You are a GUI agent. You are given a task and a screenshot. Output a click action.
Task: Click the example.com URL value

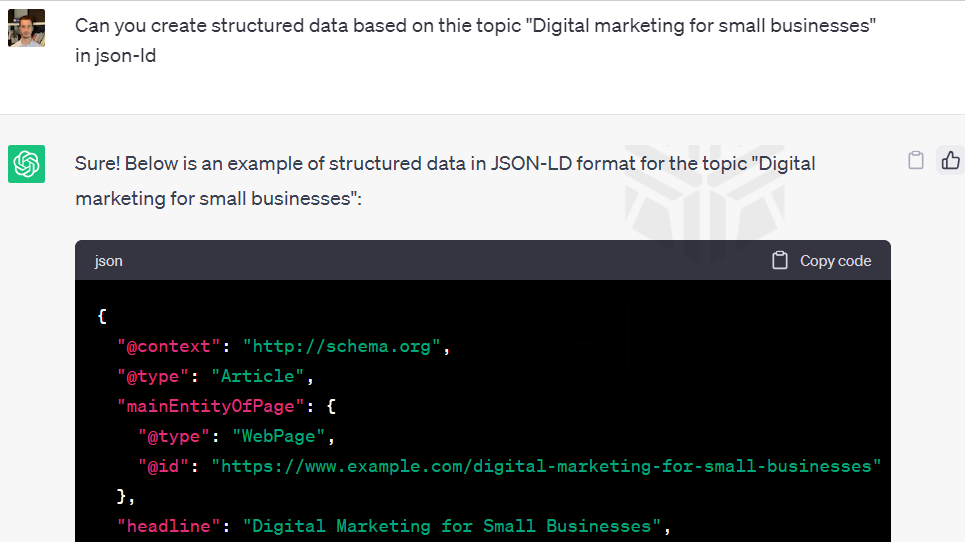coord(546,466)
